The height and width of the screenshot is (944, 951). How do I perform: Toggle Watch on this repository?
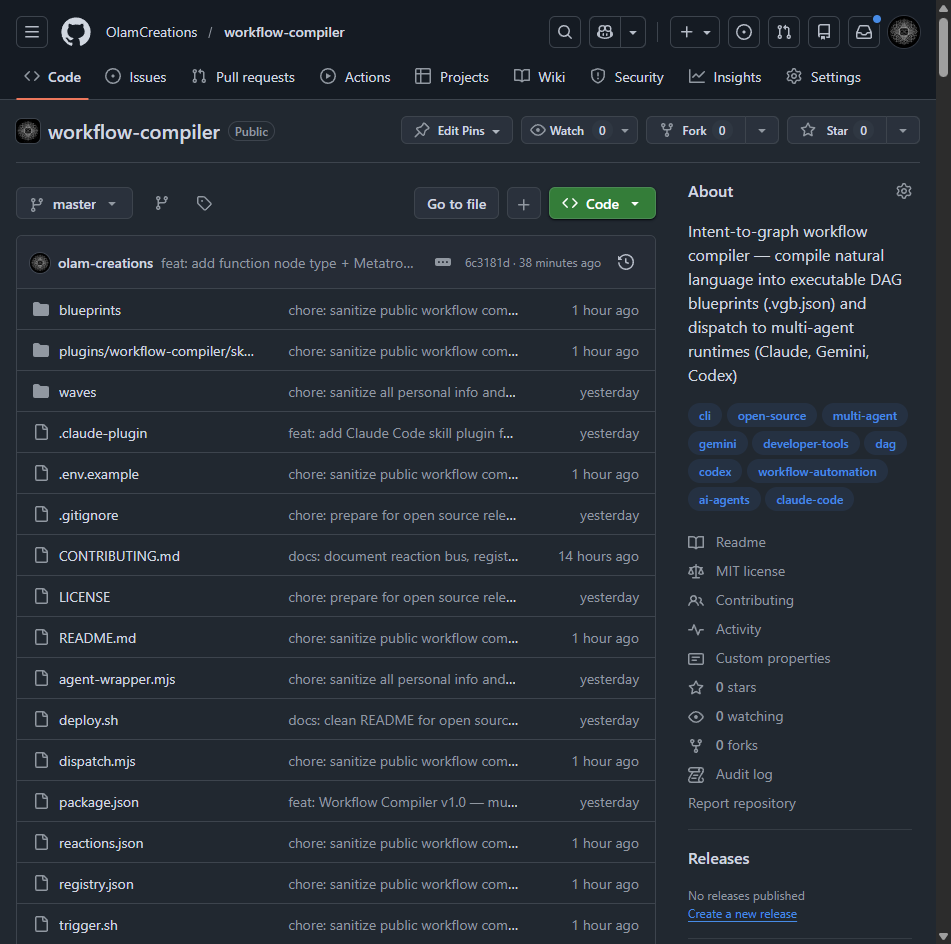point(567,130)
